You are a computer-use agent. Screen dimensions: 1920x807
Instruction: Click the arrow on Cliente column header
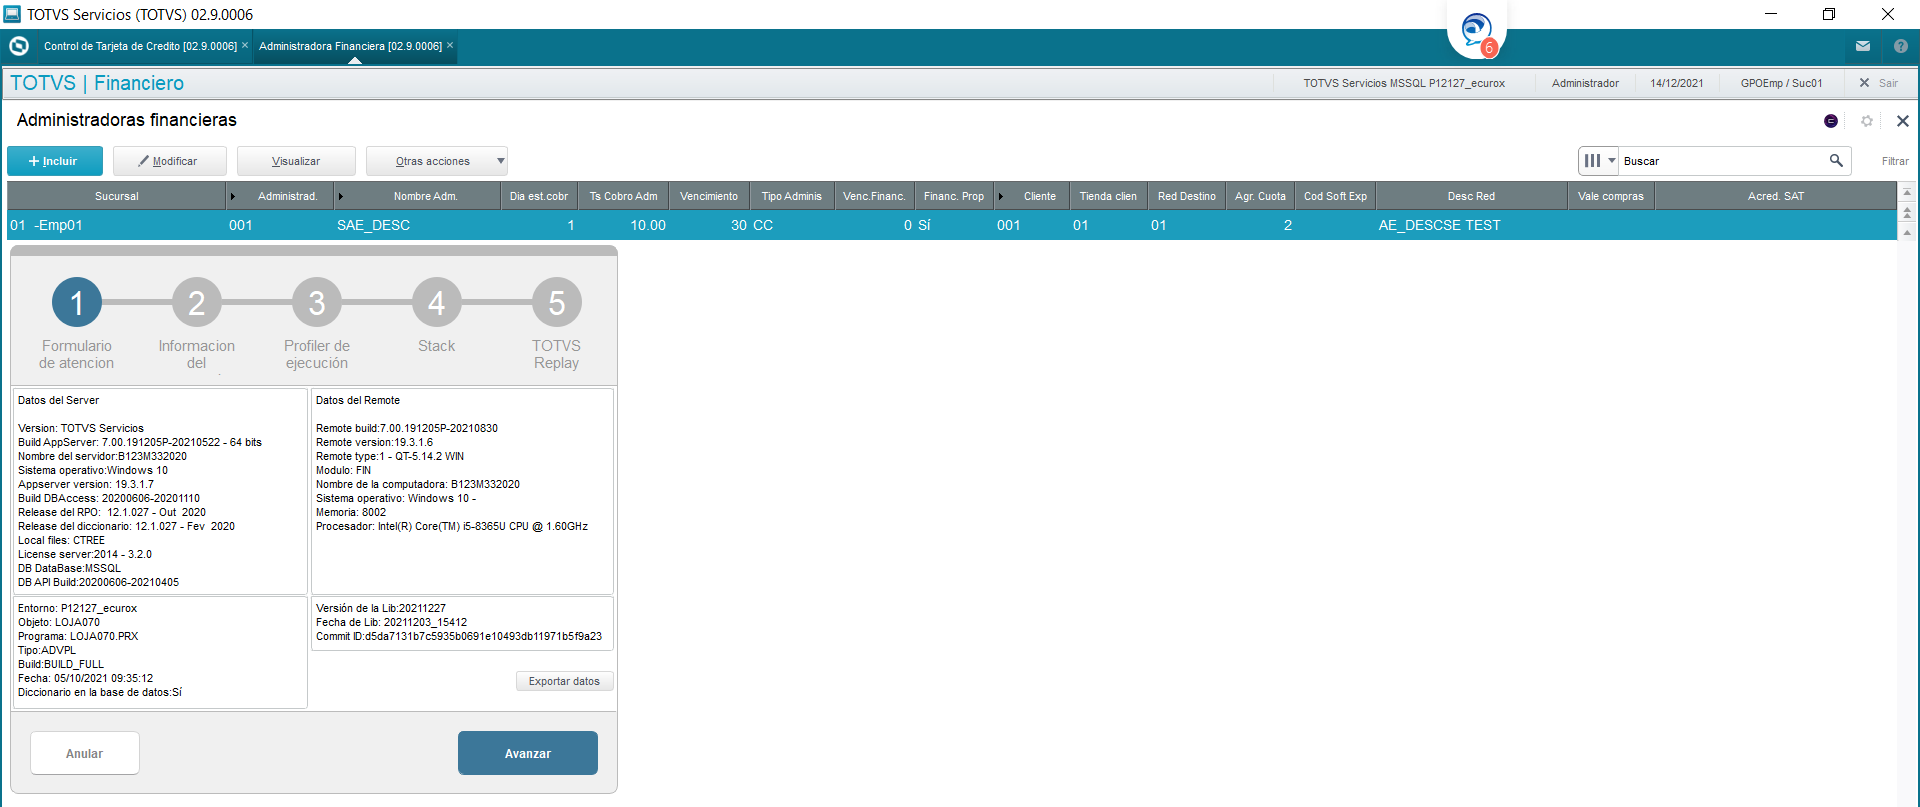1001,196
